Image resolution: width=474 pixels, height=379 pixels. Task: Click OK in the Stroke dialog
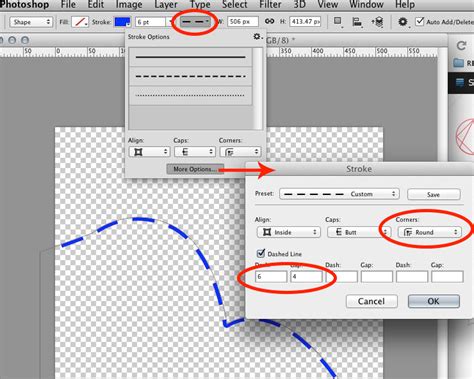coord(434,301)
